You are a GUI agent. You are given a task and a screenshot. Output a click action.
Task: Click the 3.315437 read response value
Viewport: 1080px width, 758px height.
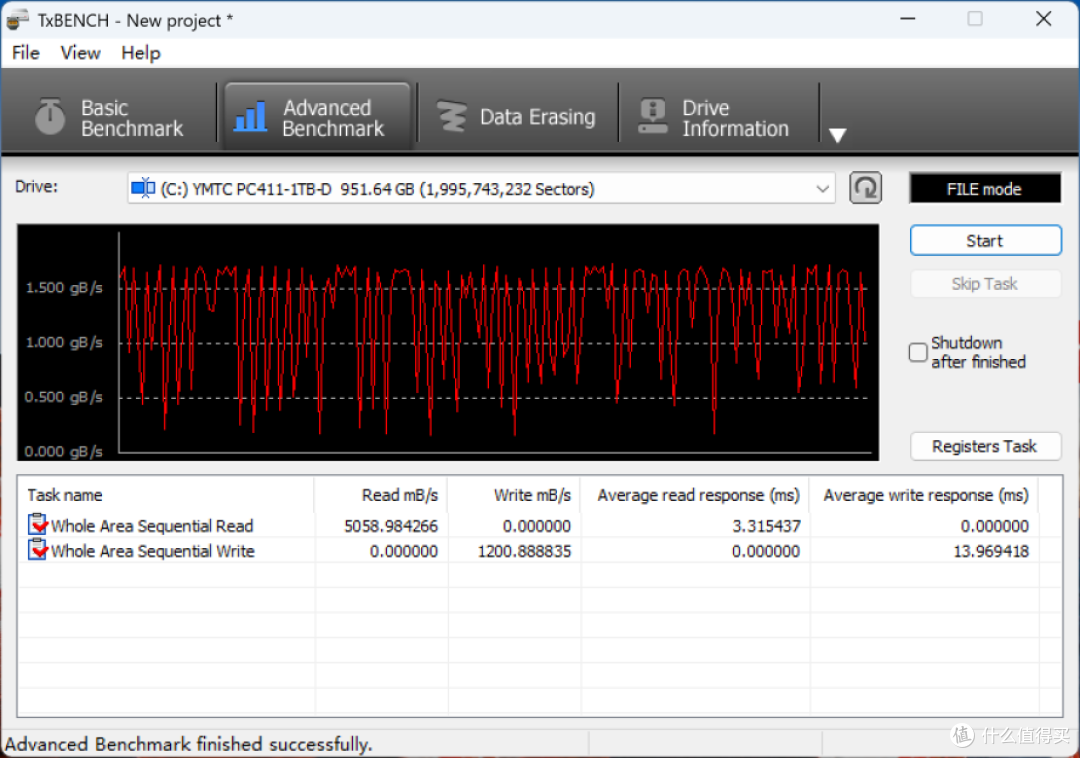pyautogui.click(x=766, y=526)
